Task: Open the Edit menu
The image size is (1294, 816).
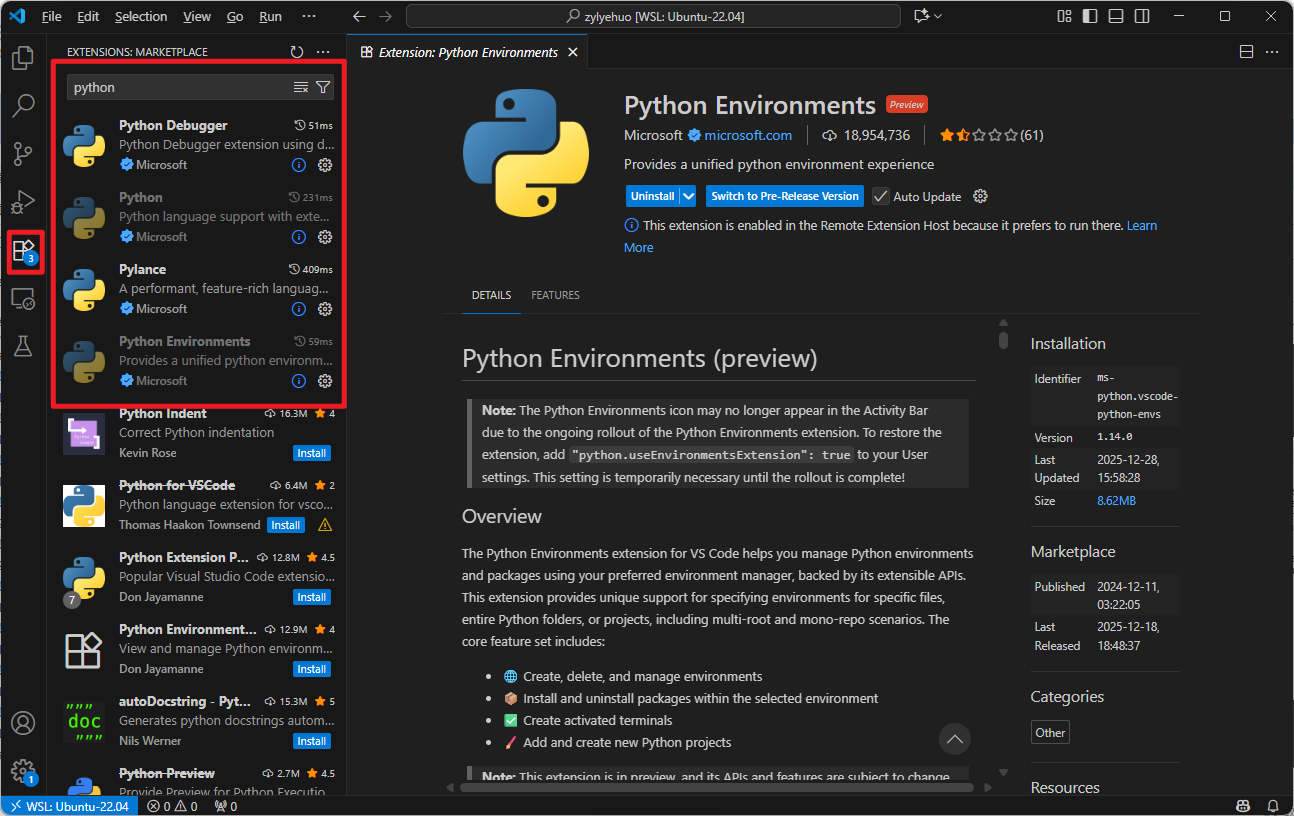Action: point(88,17)
